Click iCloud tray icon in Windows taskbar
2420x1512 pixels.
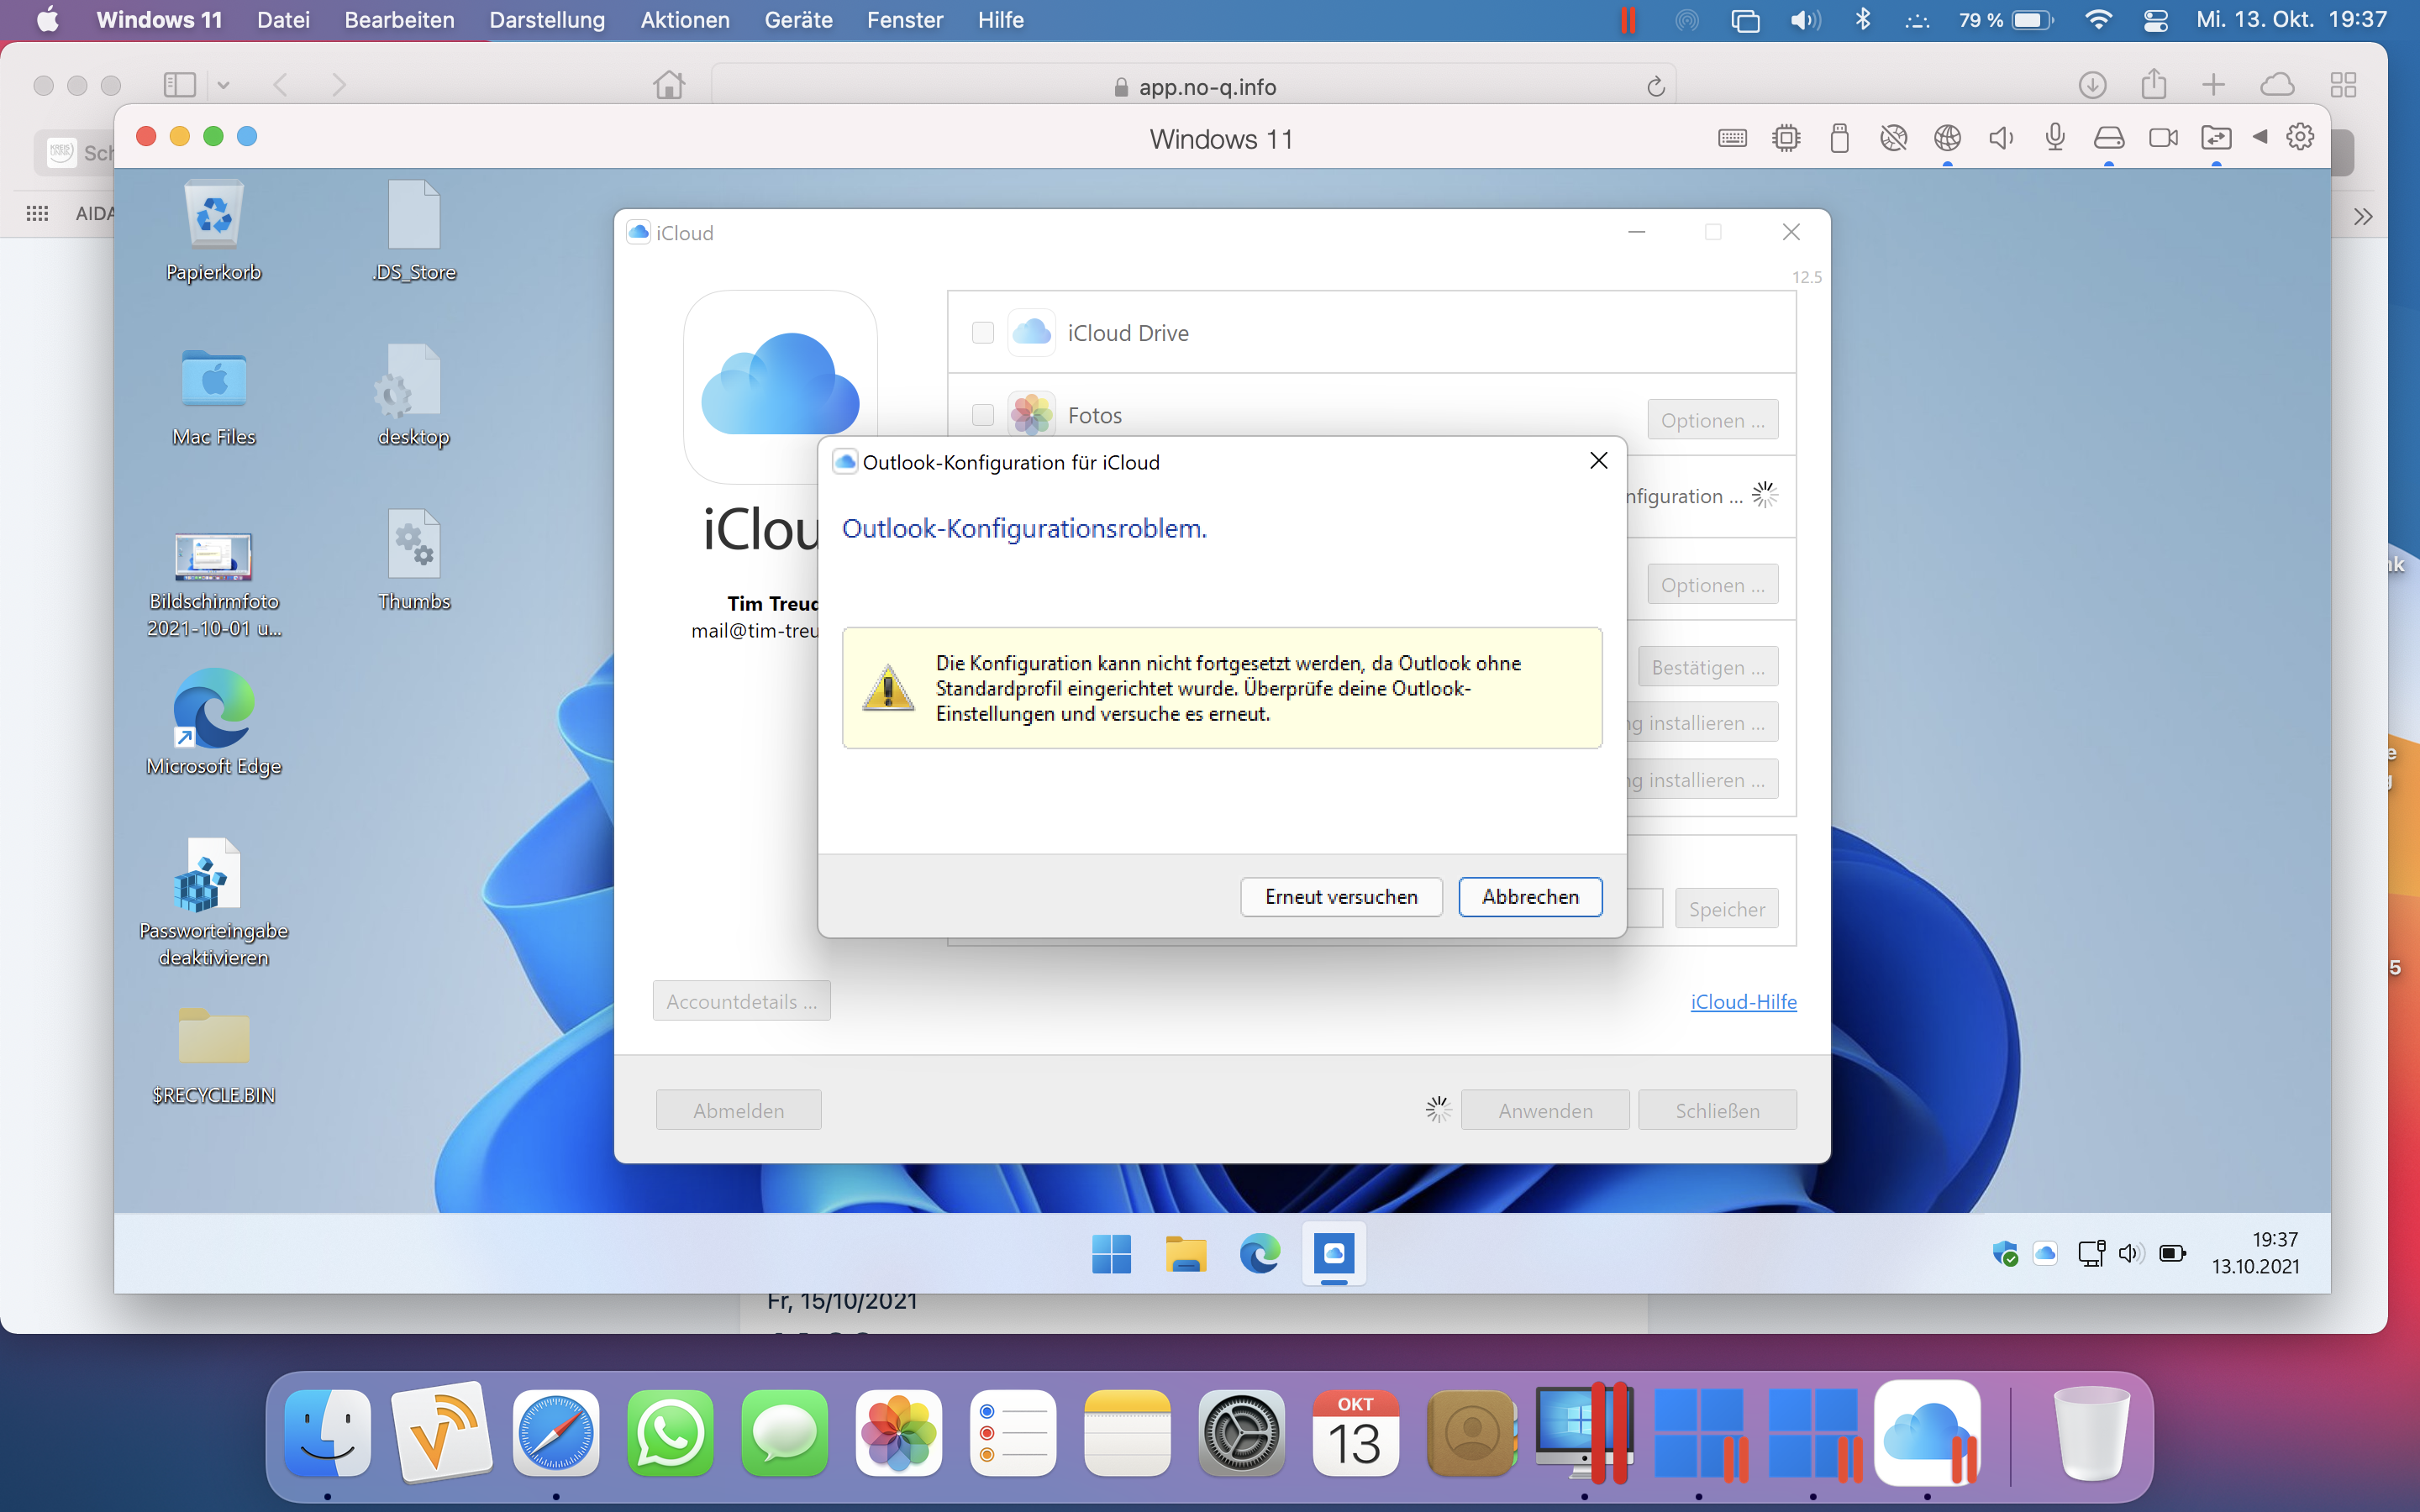(2045, 1253)
